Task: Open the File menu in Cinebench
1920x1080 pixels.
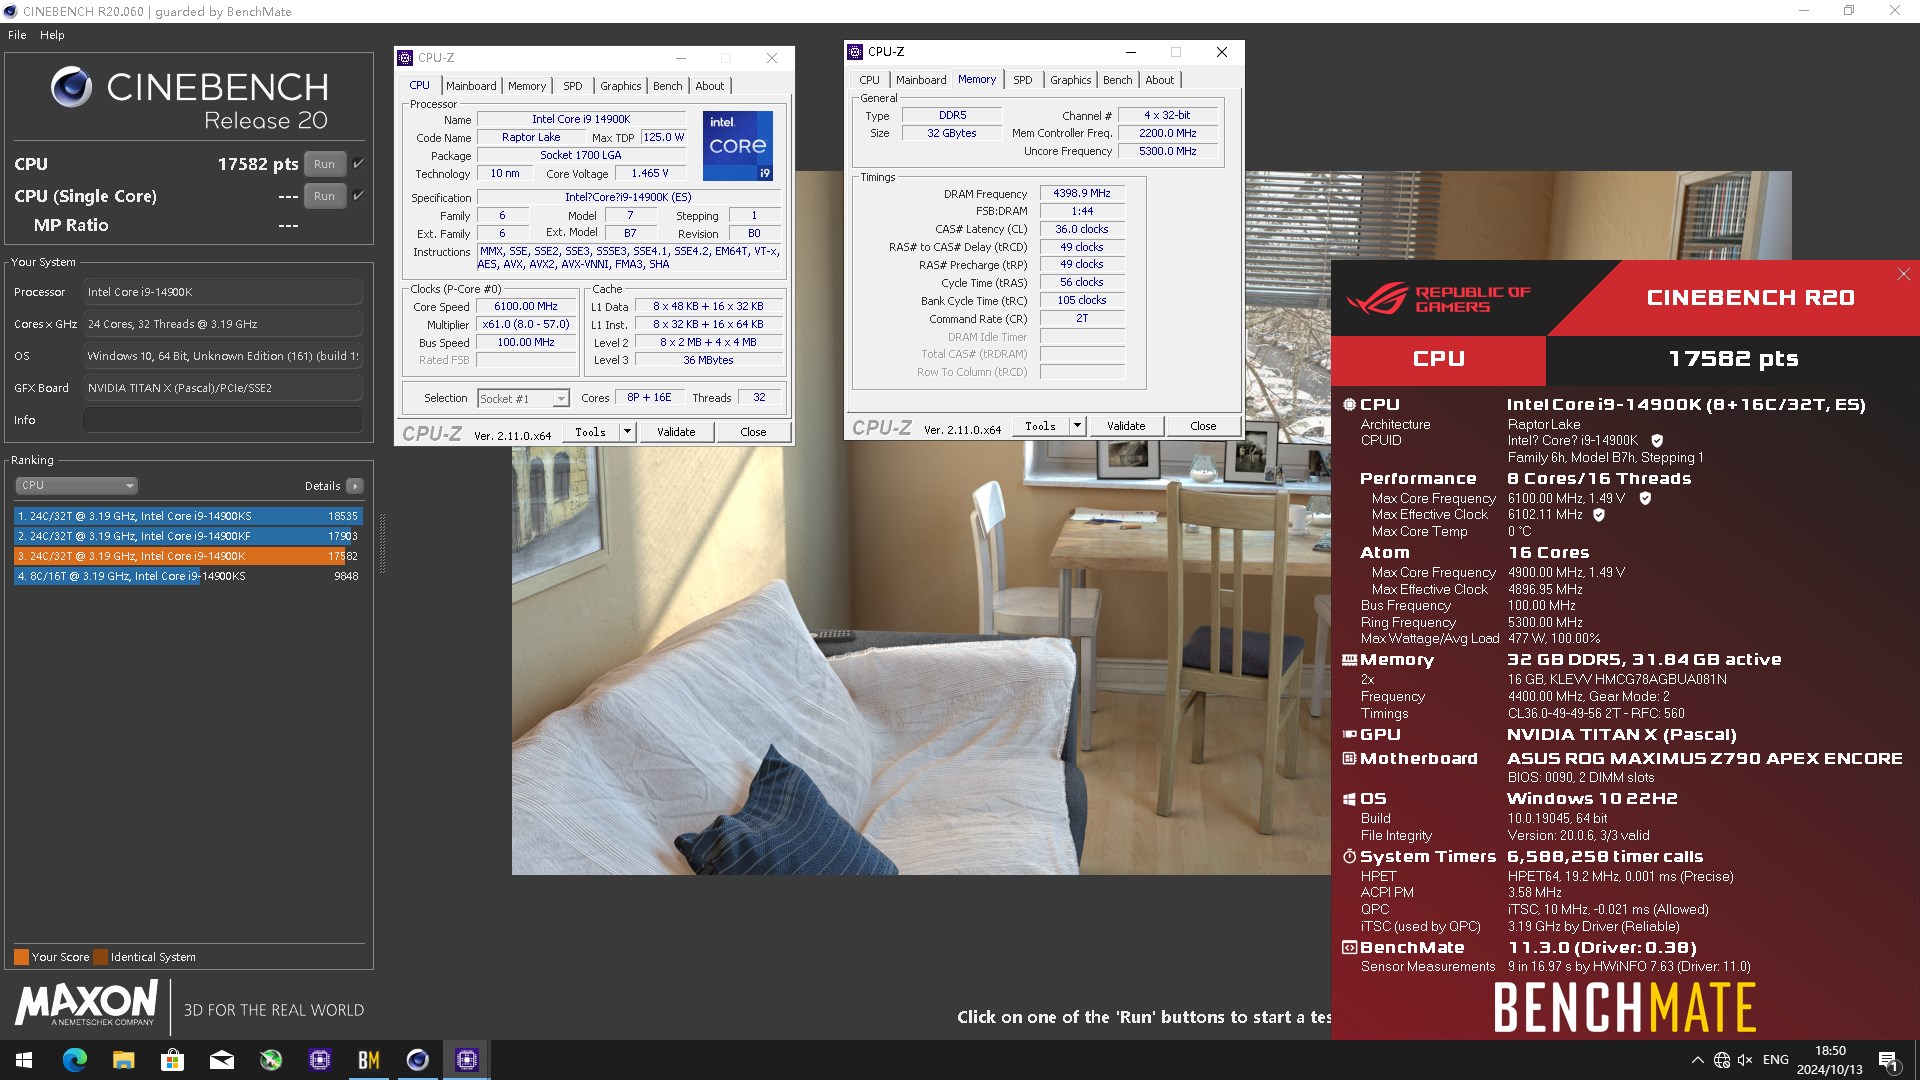Action: [17, 35]
